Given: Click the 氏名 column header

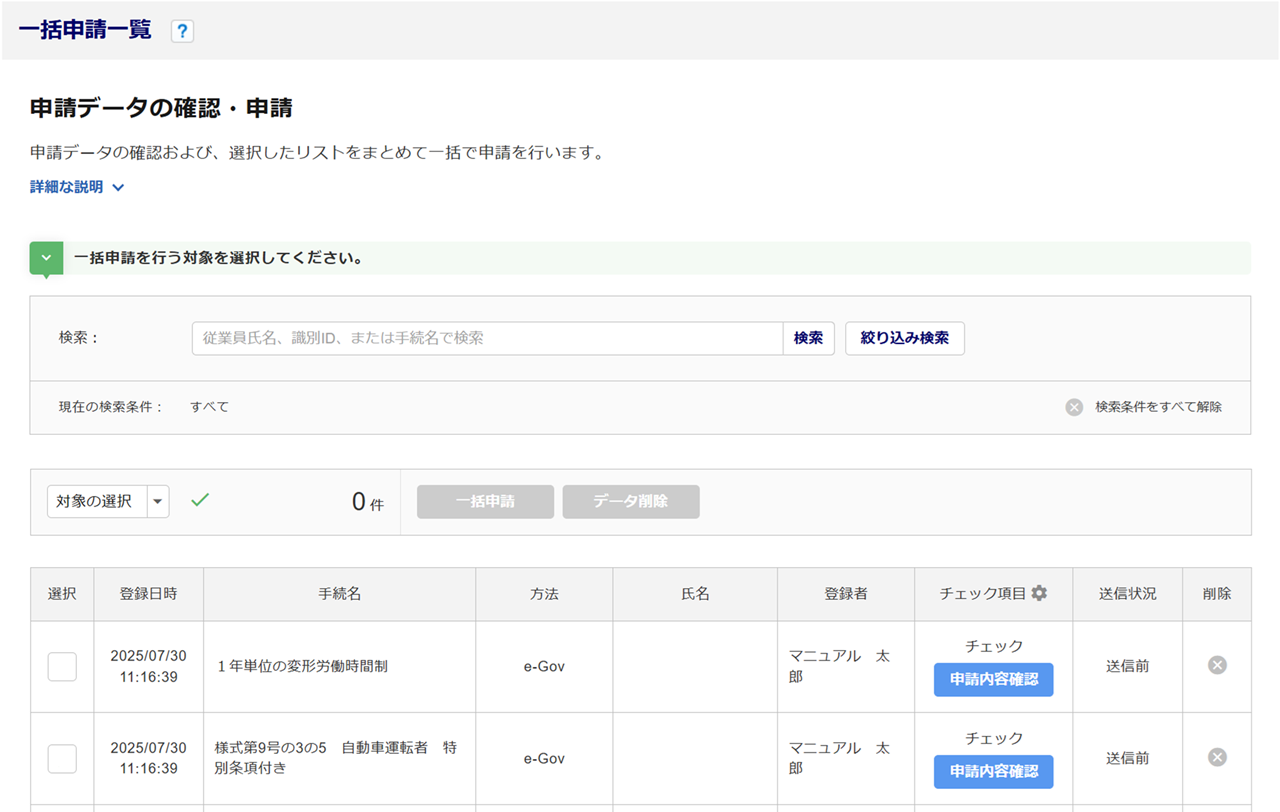Looking at the screenshot, I should pyautogui.click(x=695, y=594).
